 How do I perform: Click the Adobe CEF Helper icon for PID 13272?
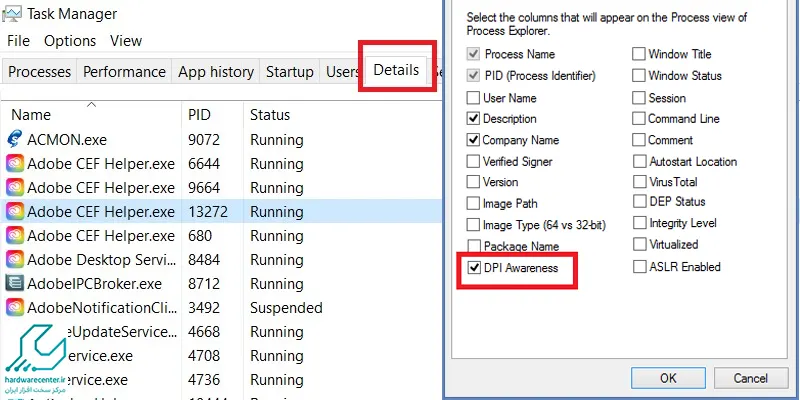[15, 211]
